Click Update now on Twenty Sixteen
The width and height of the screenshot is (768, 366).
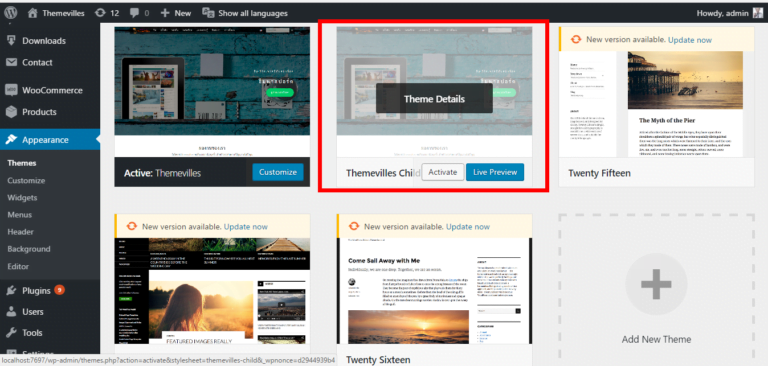[x=468, y=227]
